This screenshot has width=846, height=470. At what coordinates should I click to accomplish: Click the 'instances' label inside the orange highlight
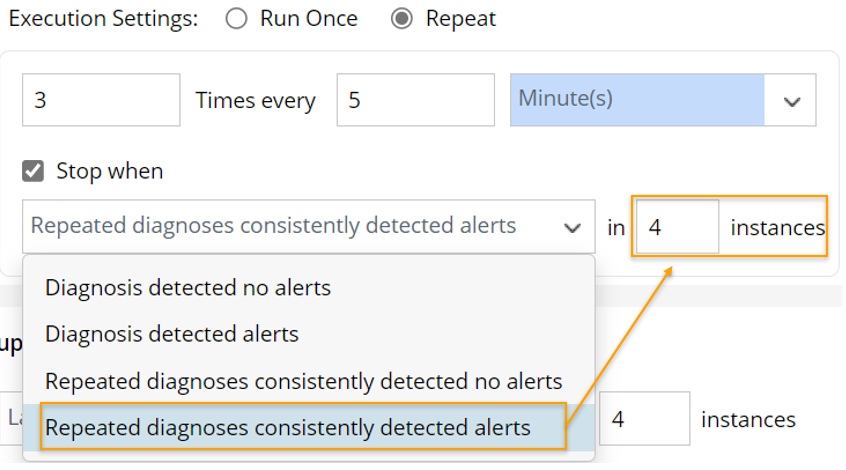777,228
